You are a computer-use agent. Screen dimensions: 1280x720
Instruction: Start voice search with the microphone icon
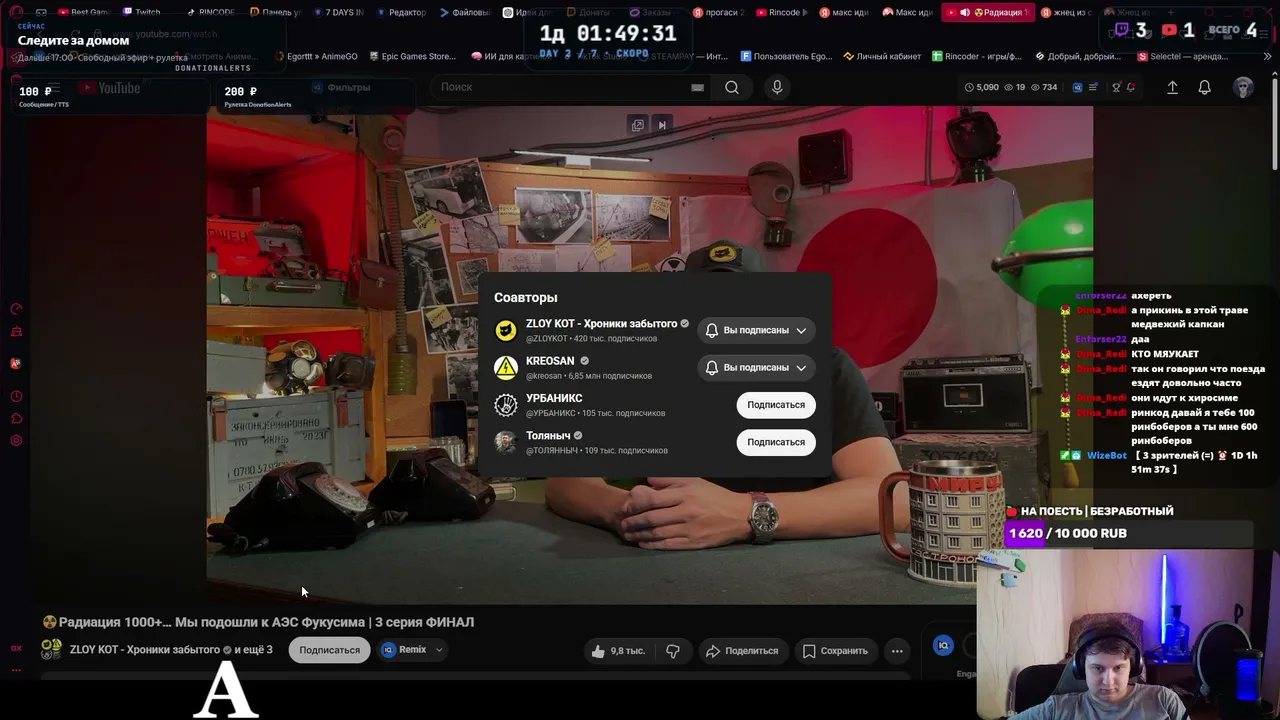coord(777,87)
